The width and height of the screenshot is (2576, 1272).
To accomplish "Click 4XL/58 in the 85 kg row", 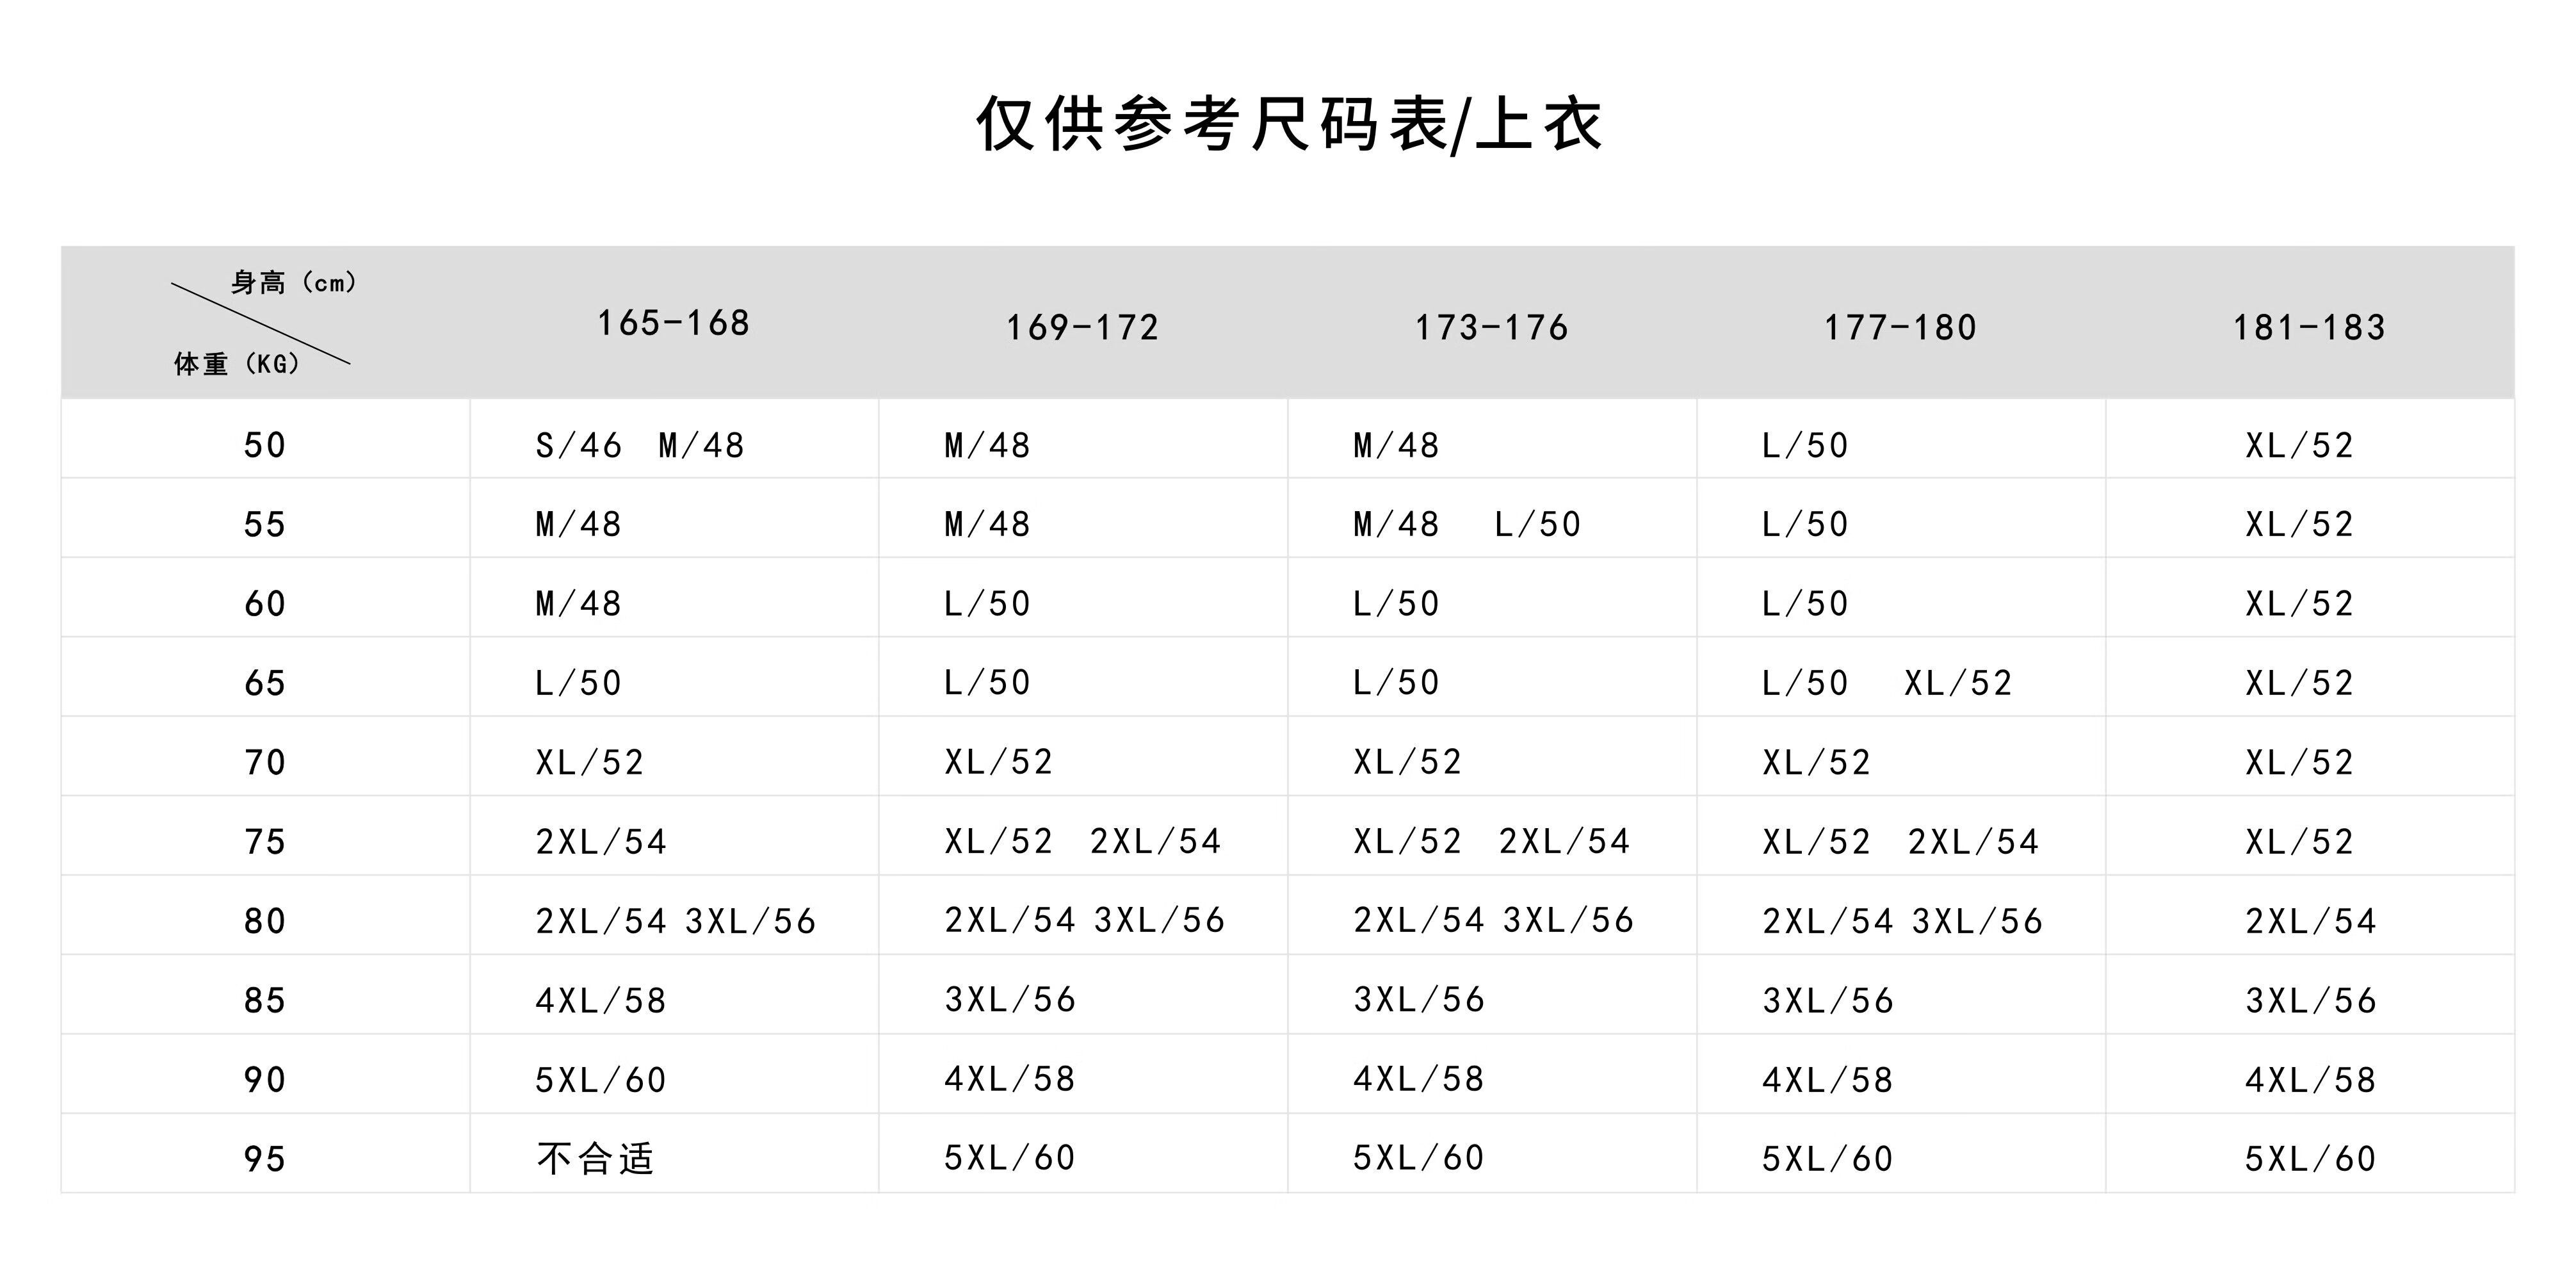I will coord(601,1000).
